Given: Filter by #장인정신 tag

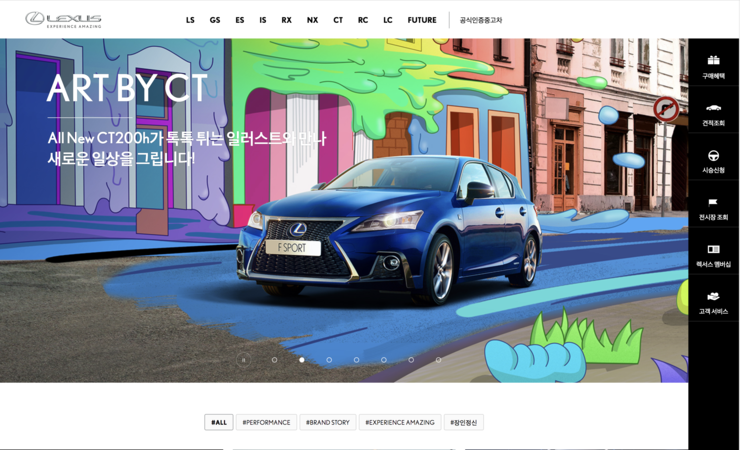Looking at the screenshot, I should 463,422.
